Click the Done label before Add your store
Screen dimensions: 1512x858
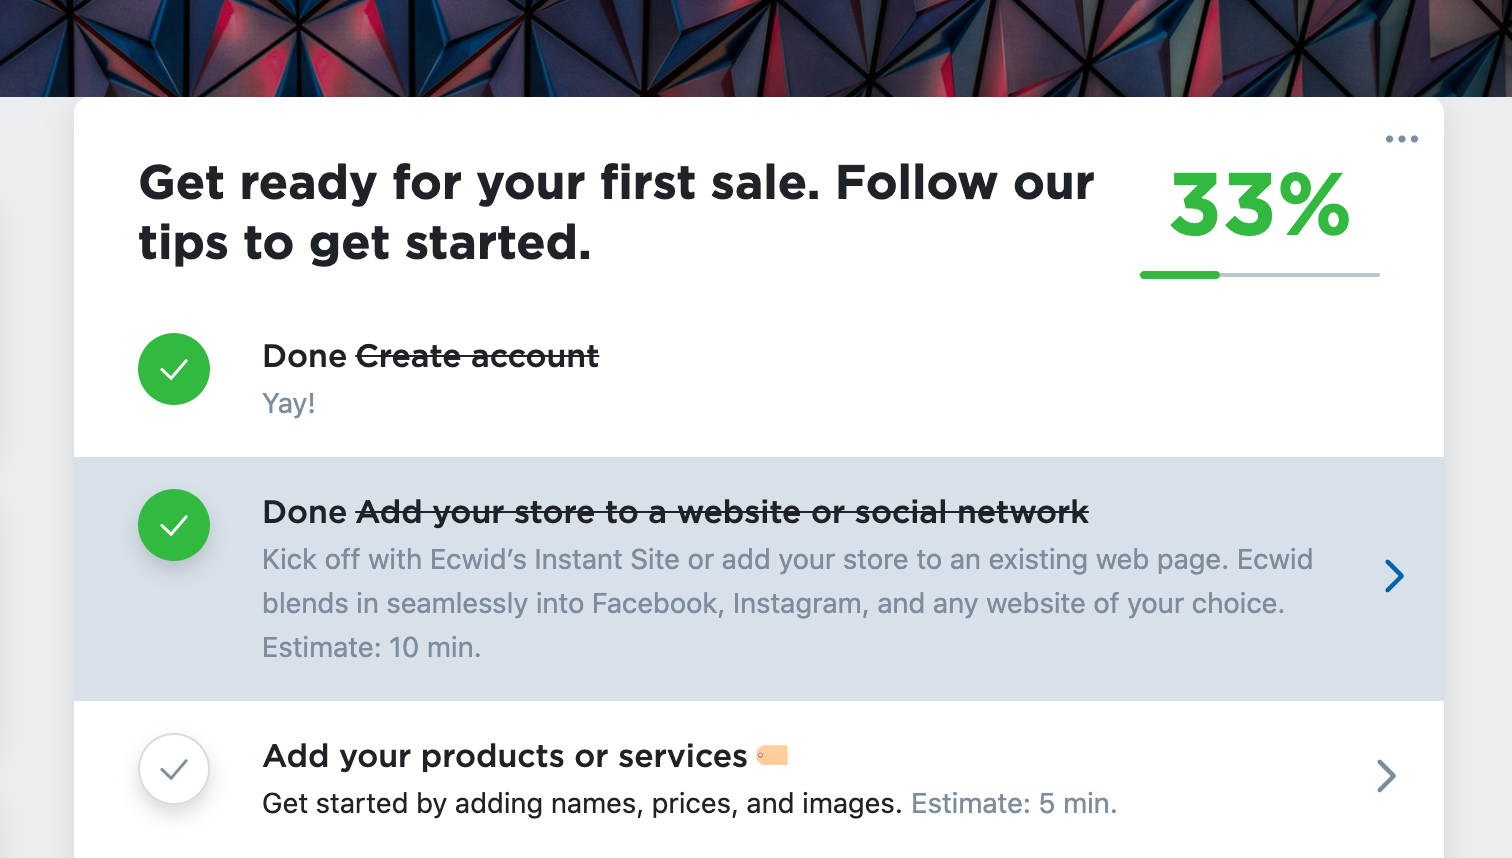tap(304, 512)
